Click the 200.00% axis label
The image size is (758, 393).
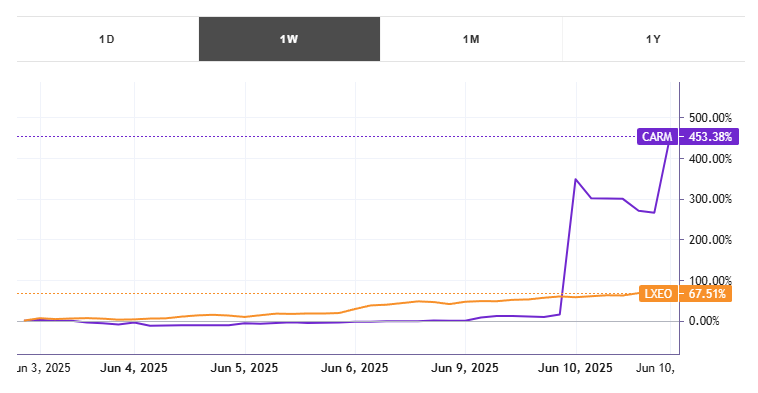710,240
